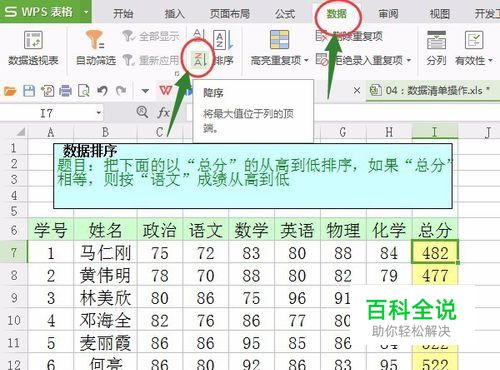Click the zoom magnifier icon by formula bar

pos(143,112)
